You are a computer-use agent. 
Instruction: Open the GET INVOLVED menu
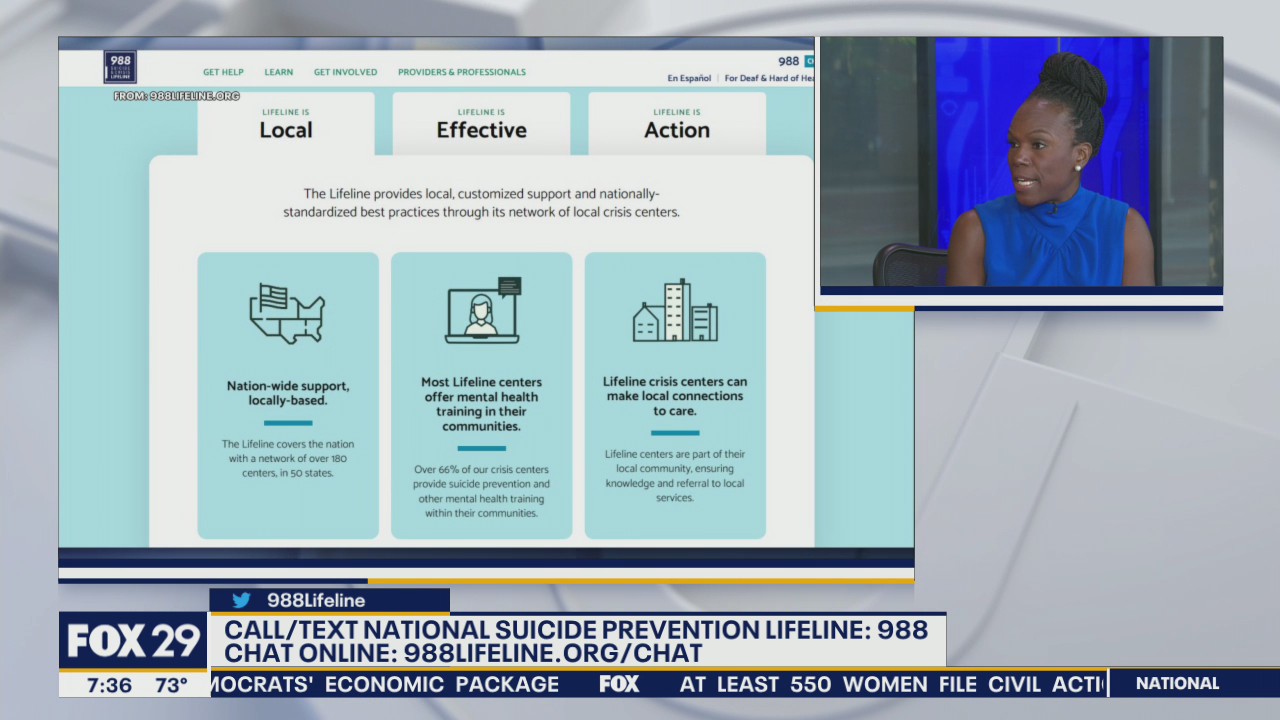(x=346, y=72)
